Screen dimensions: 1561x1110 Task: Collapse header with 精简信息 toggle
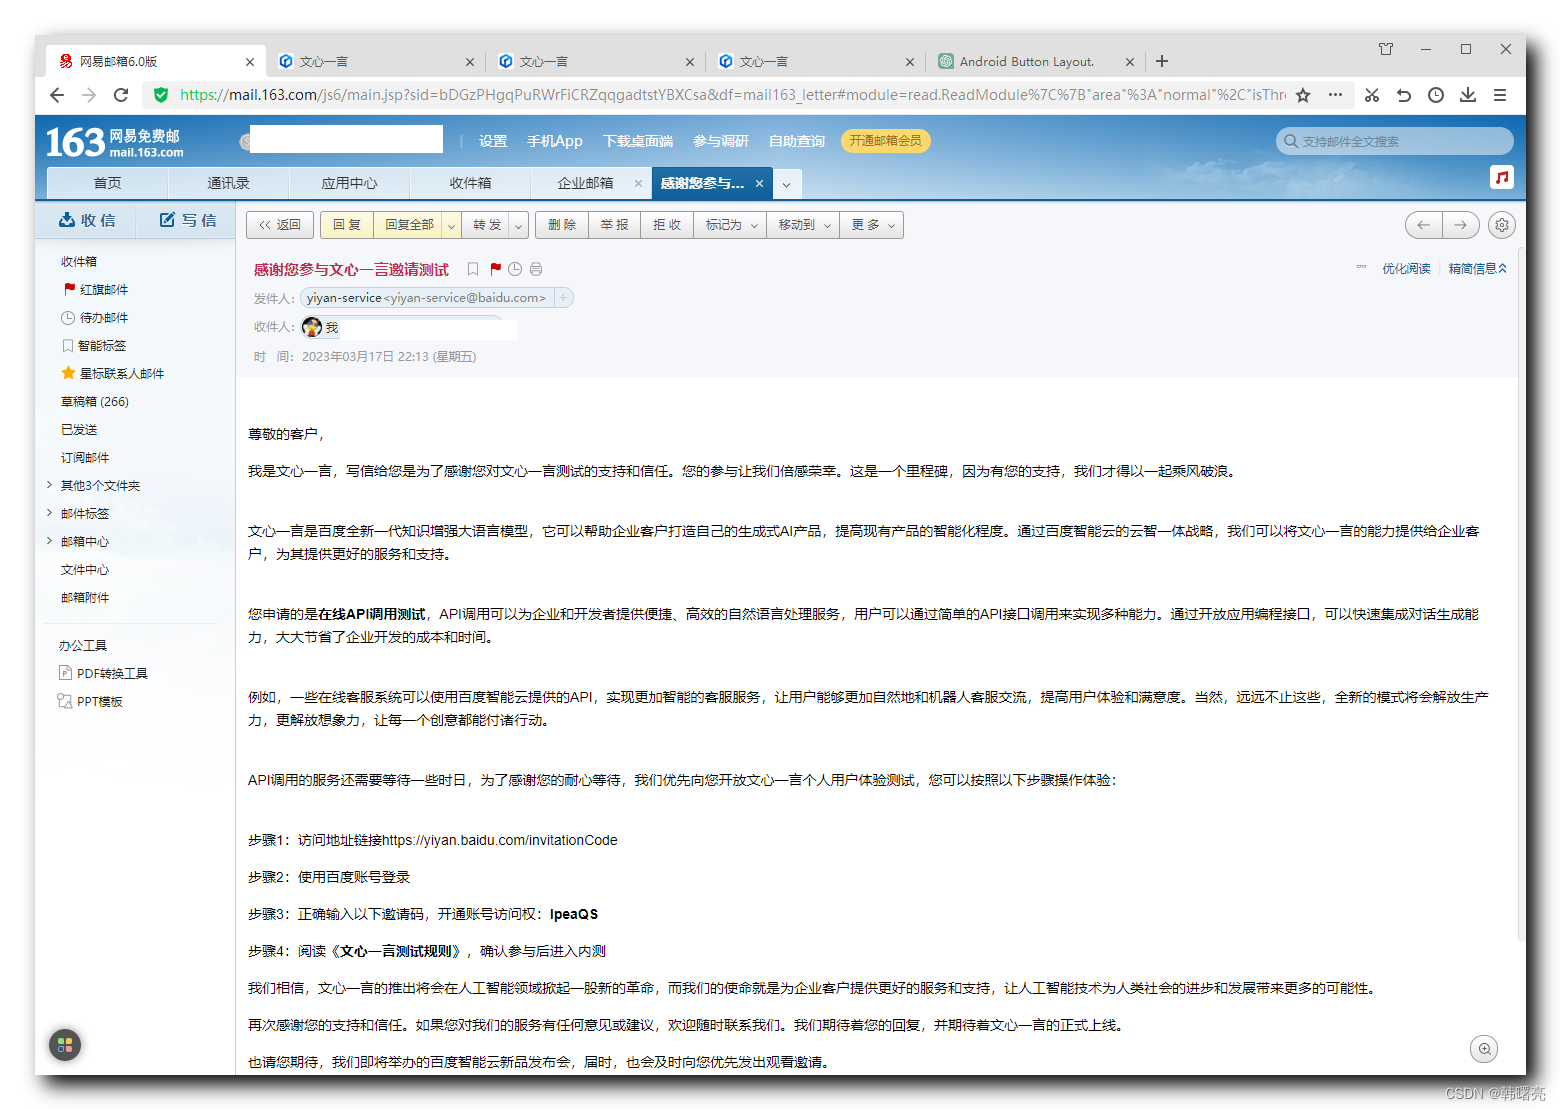tap(1477, 269)
